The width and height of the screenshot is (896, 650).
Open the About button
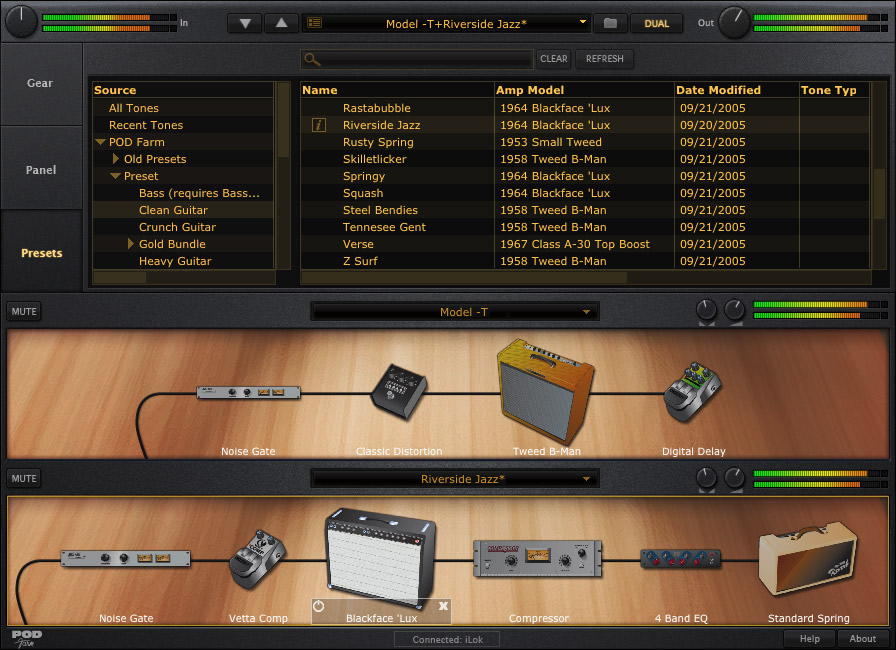tap(862, 639)
